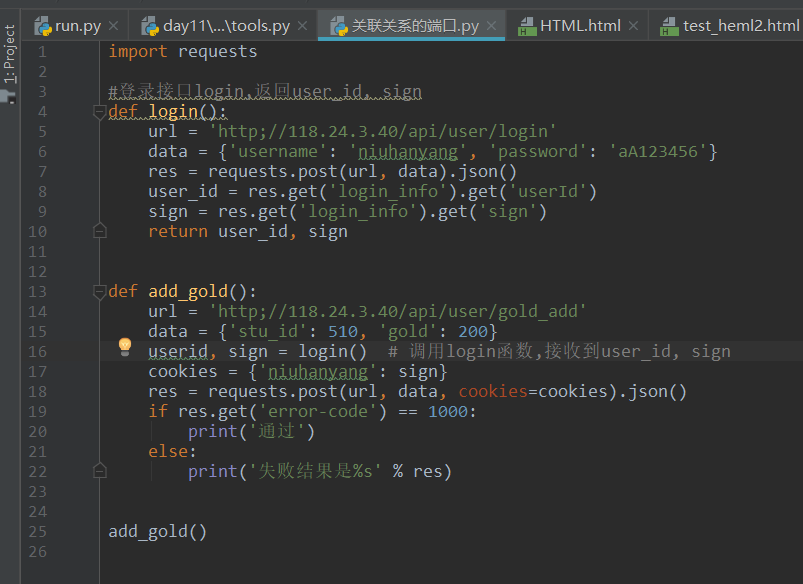The height and width of the screenshot is (584, 803).
Task: Close the 关联关系的端口.py tab
Action: coord(492,26)
